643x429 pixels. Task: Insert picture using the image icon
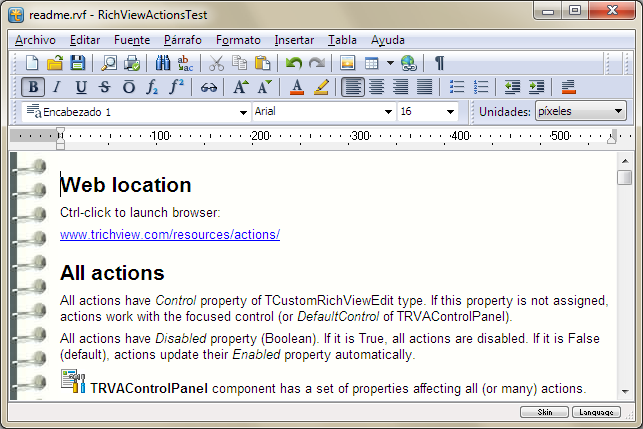[348, 63]
